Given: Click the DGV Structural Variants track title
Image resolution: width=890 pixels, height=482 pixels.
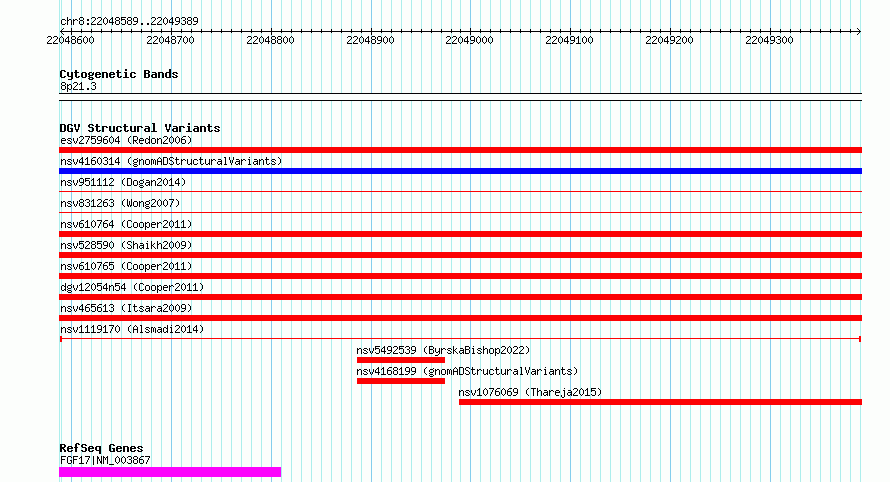Looking at the screenshot, I should (x=140, y=128).
